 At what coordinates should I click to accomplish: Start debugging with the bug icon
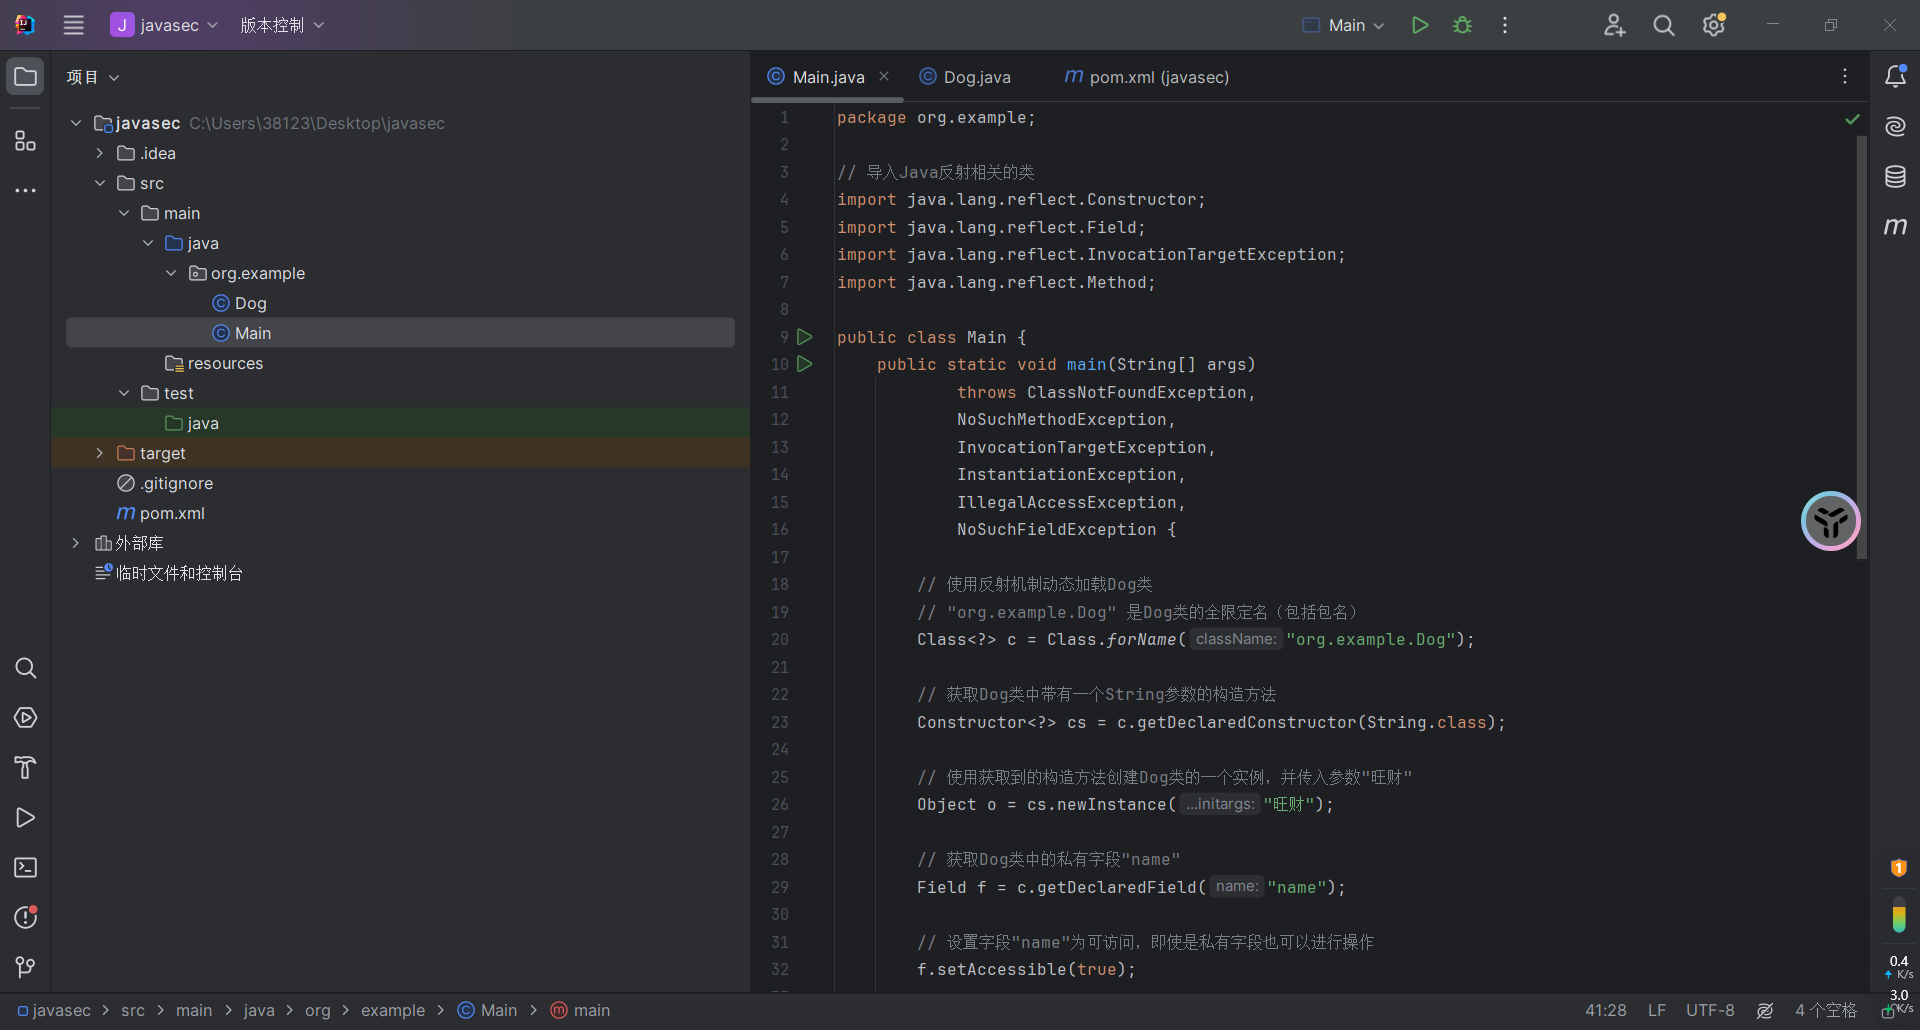coord(1462,25)
